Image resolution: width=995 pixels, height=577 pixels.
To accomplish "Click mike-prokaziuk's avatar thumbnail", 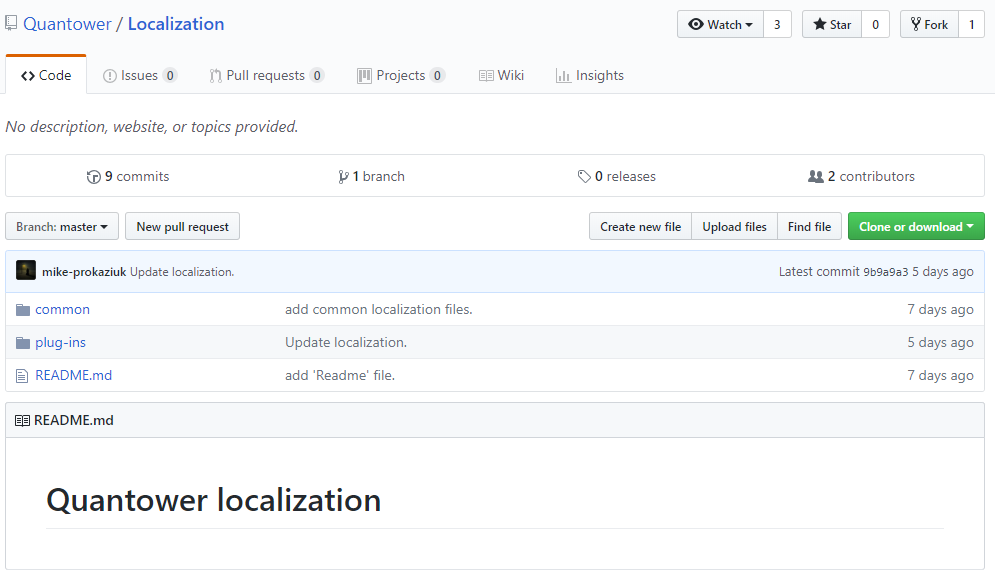I will [26, 271].
